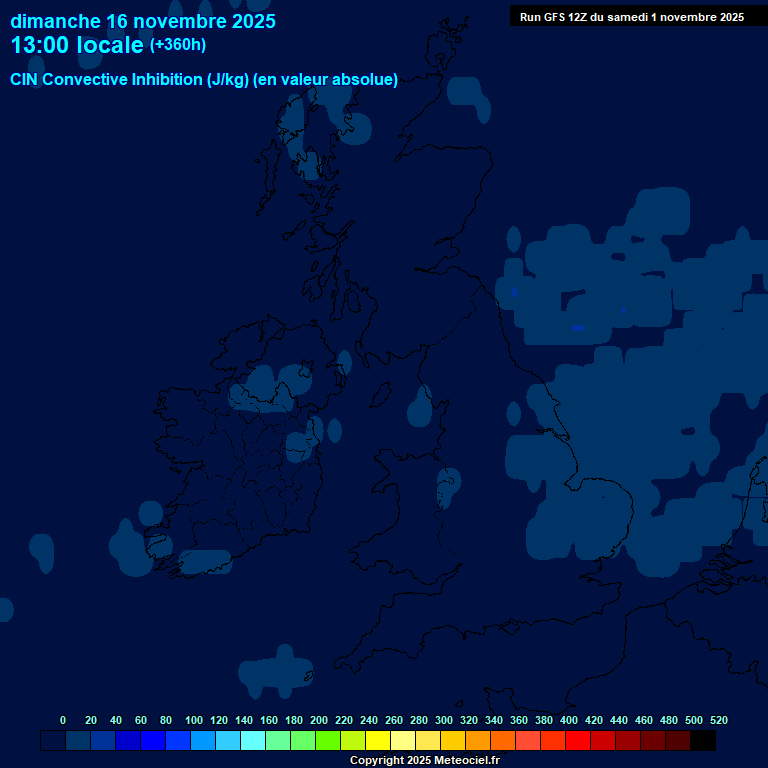
Task: Click the CIN Convective Inhibition title text
Action: tap(204, 80)
